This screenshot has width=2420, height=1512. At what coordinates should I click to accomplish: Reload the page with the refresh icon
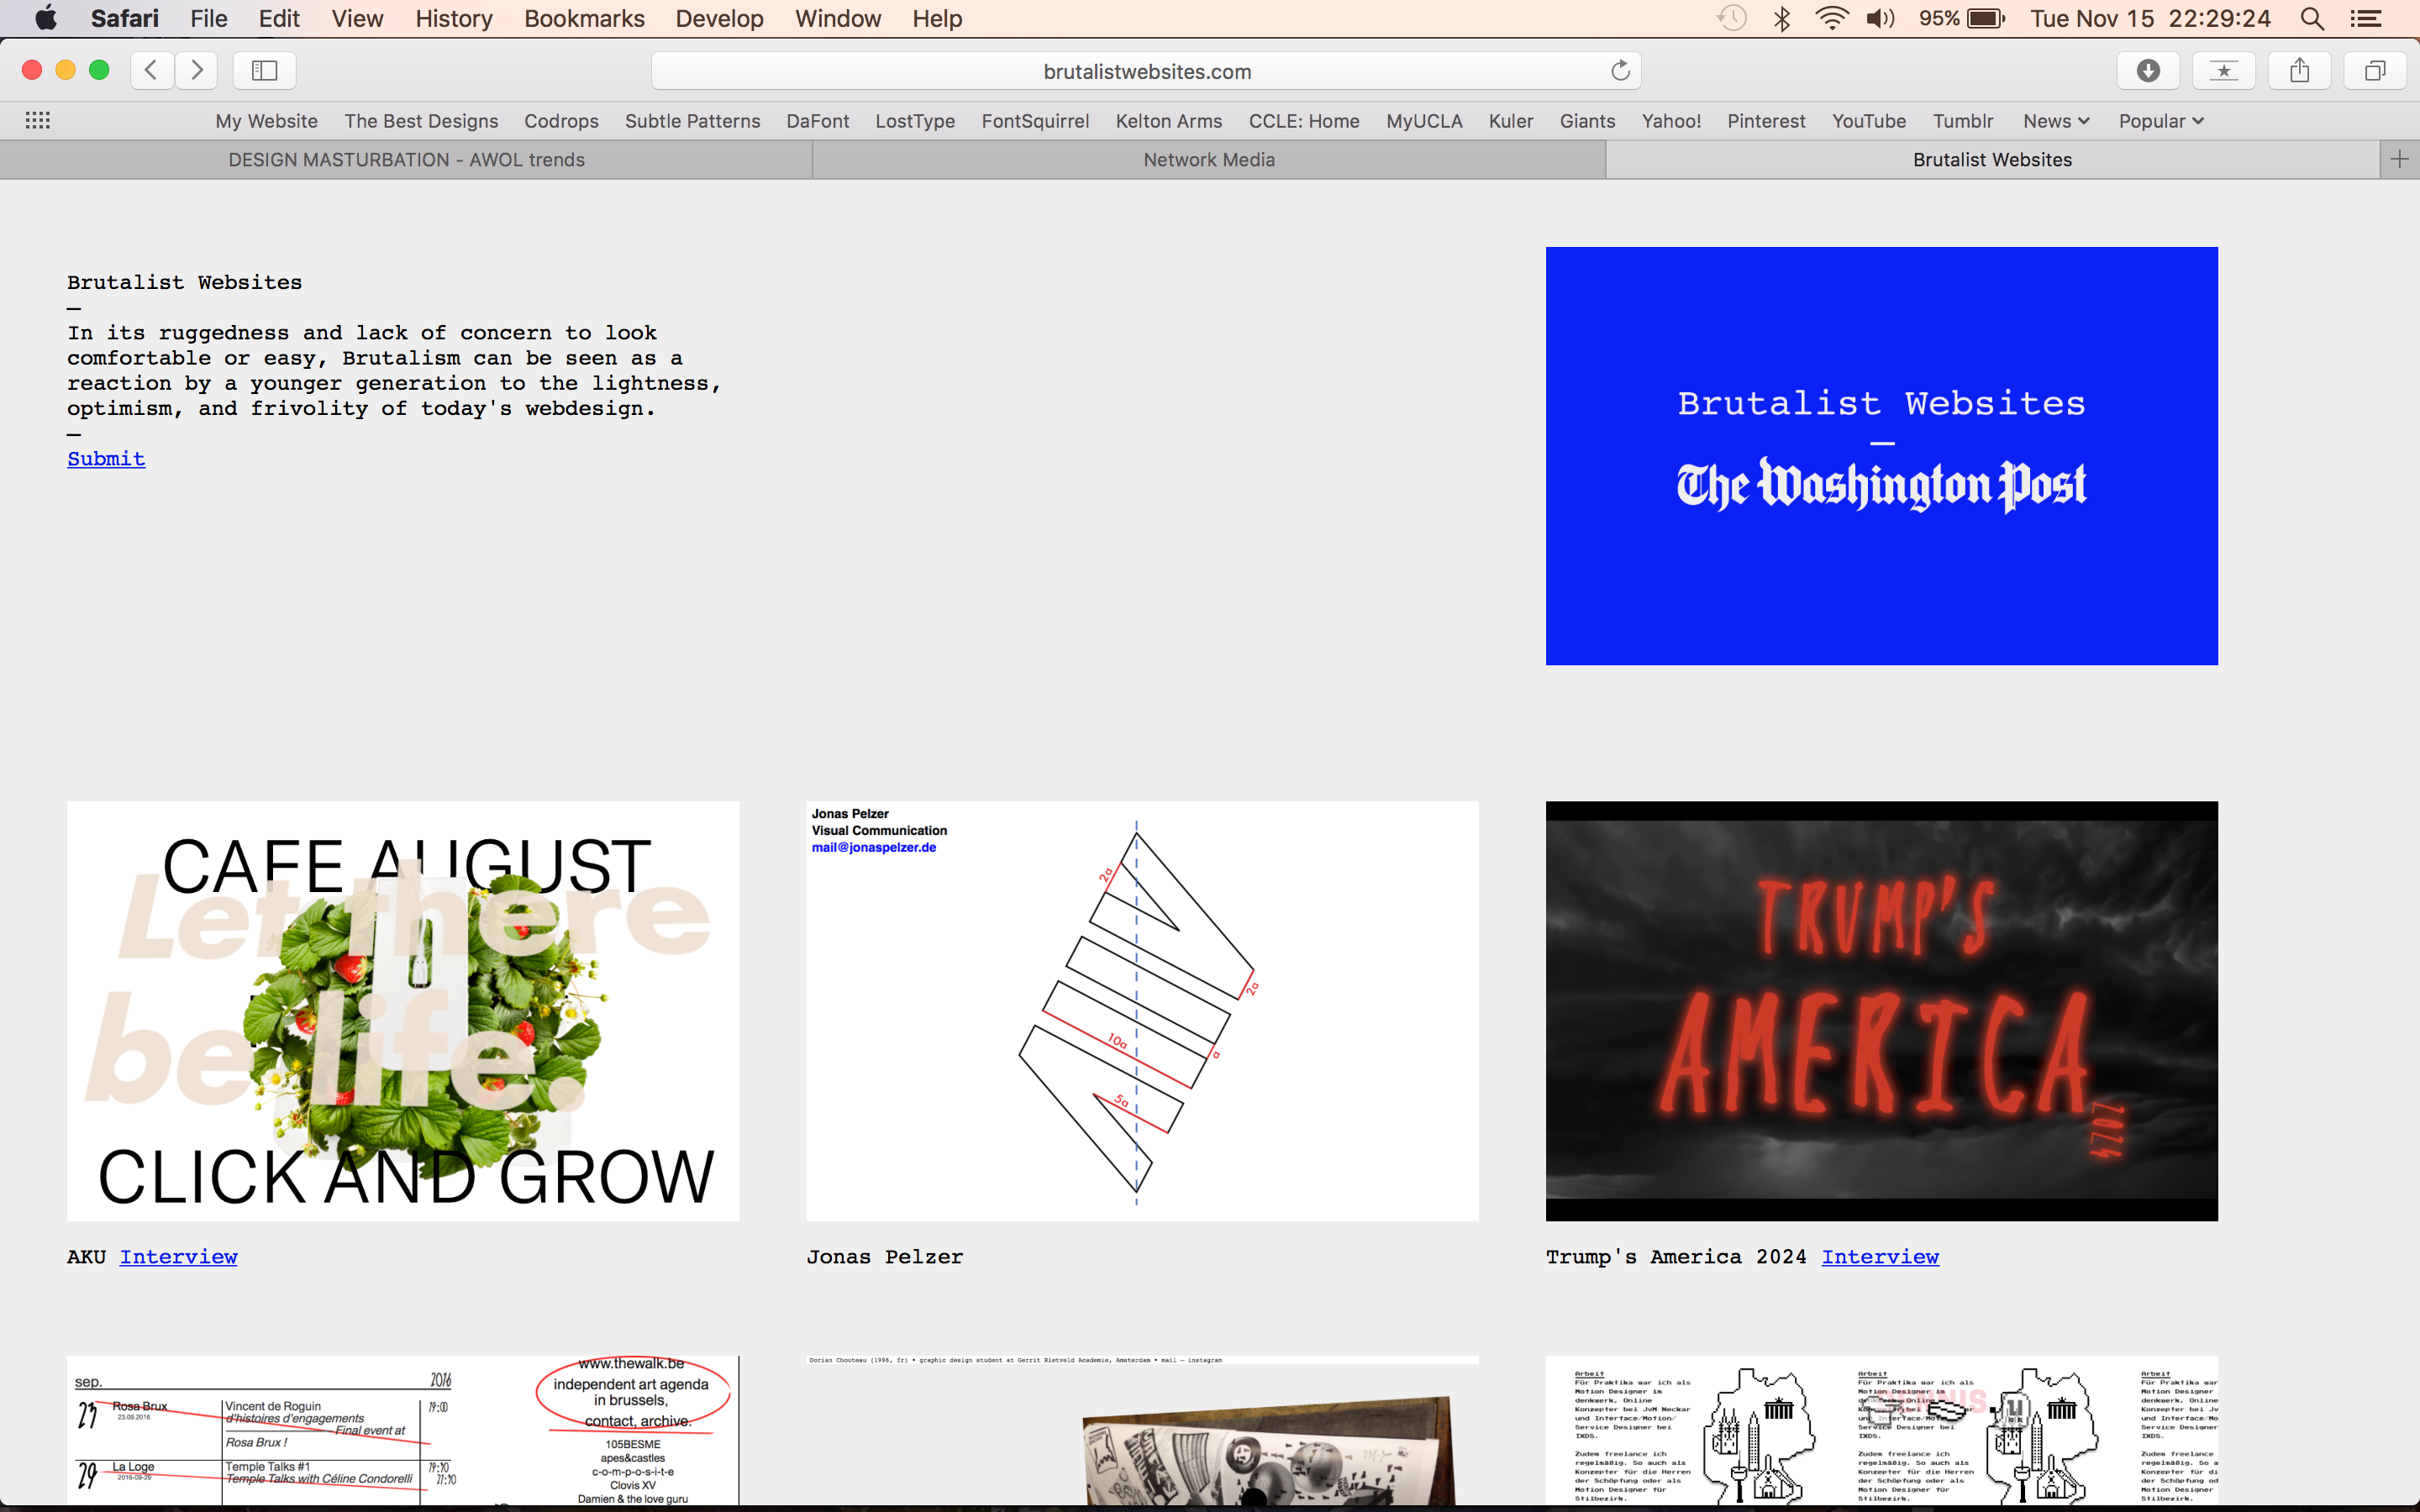pyautogui.click(x=1620, y=71)
